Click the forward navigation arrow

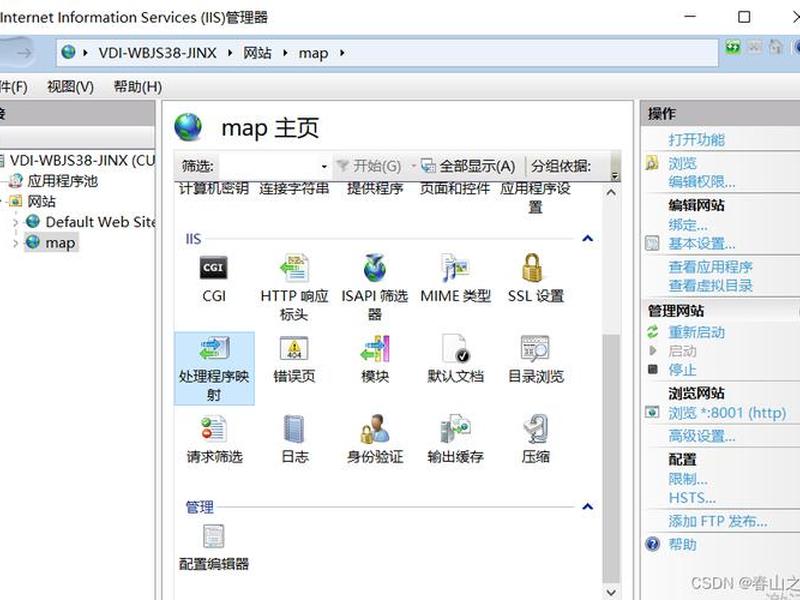coord(23,53)
